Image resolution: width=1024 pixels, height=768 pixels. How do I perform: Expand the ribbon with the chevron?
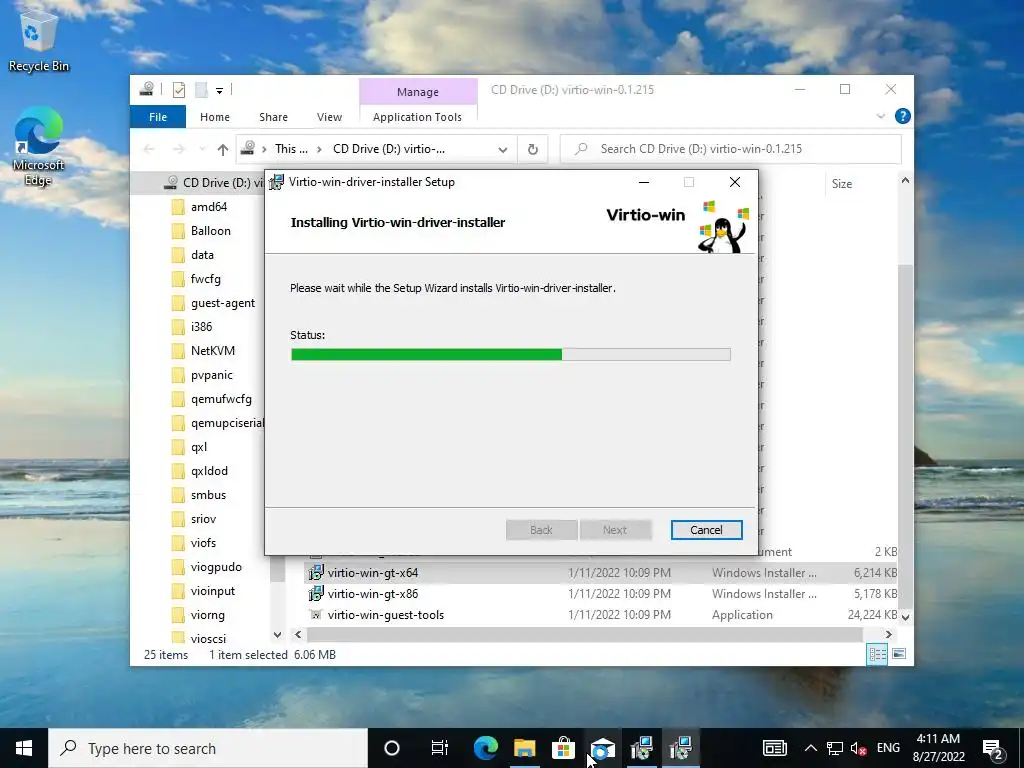[x=880, y=116]
